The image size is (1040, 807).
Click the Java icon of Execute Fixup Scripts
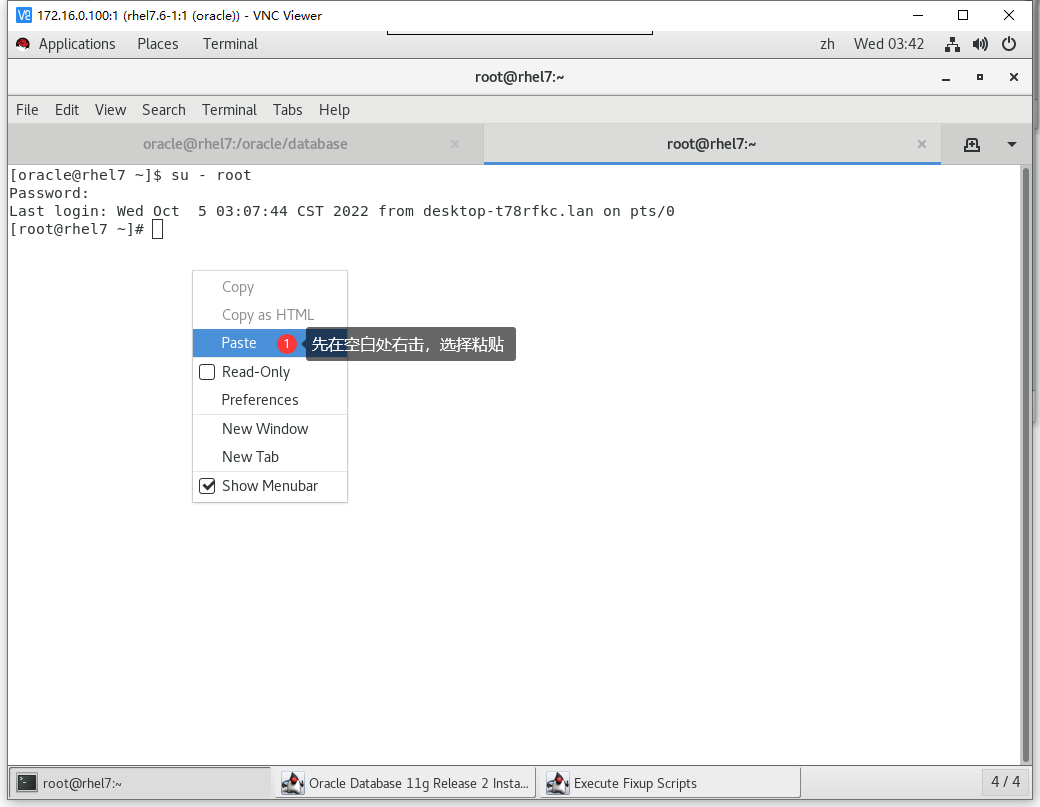[x=557, y=783]
